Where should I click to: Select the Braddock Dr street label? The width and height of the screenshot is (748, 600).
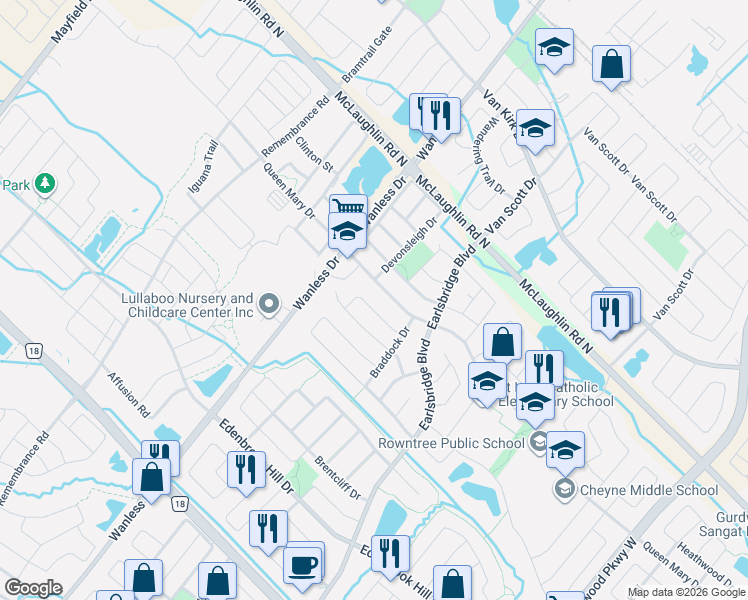pos(390,352)
